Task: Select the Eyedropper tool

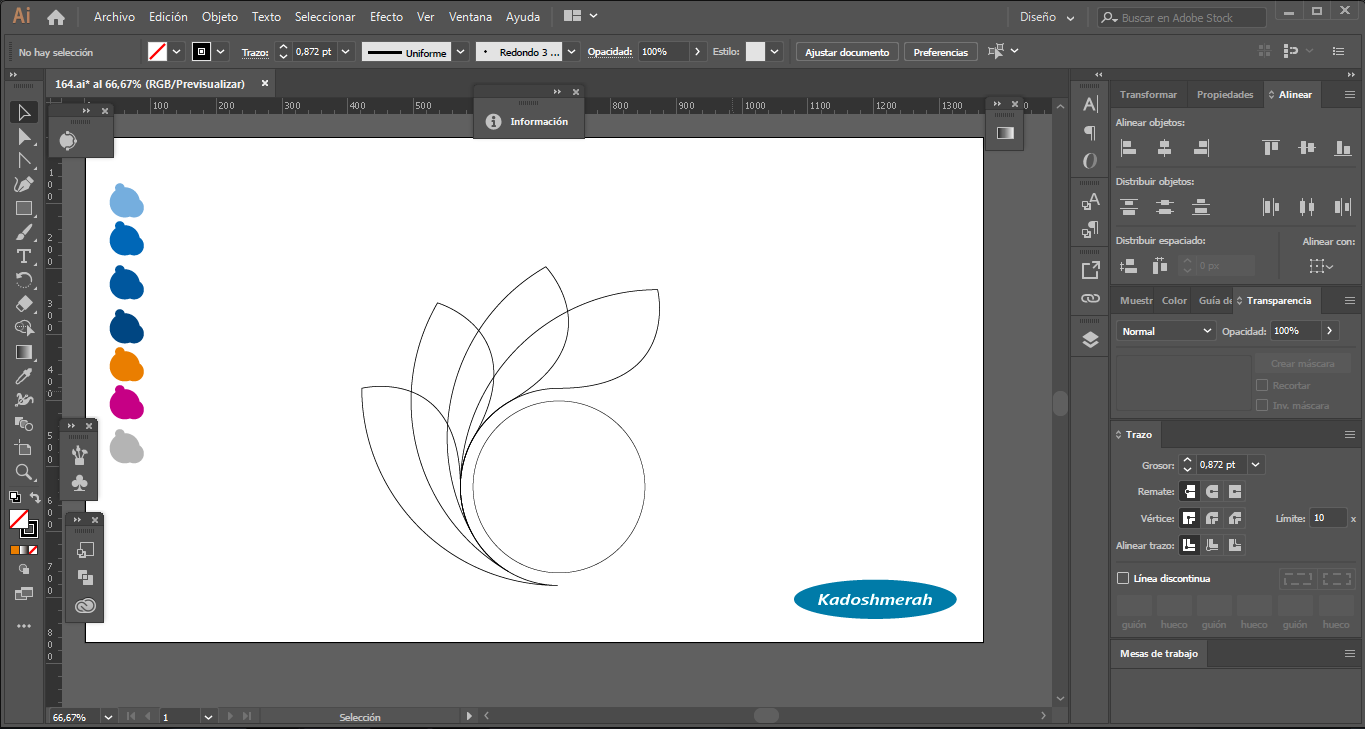Action: (x=25, y=376)
